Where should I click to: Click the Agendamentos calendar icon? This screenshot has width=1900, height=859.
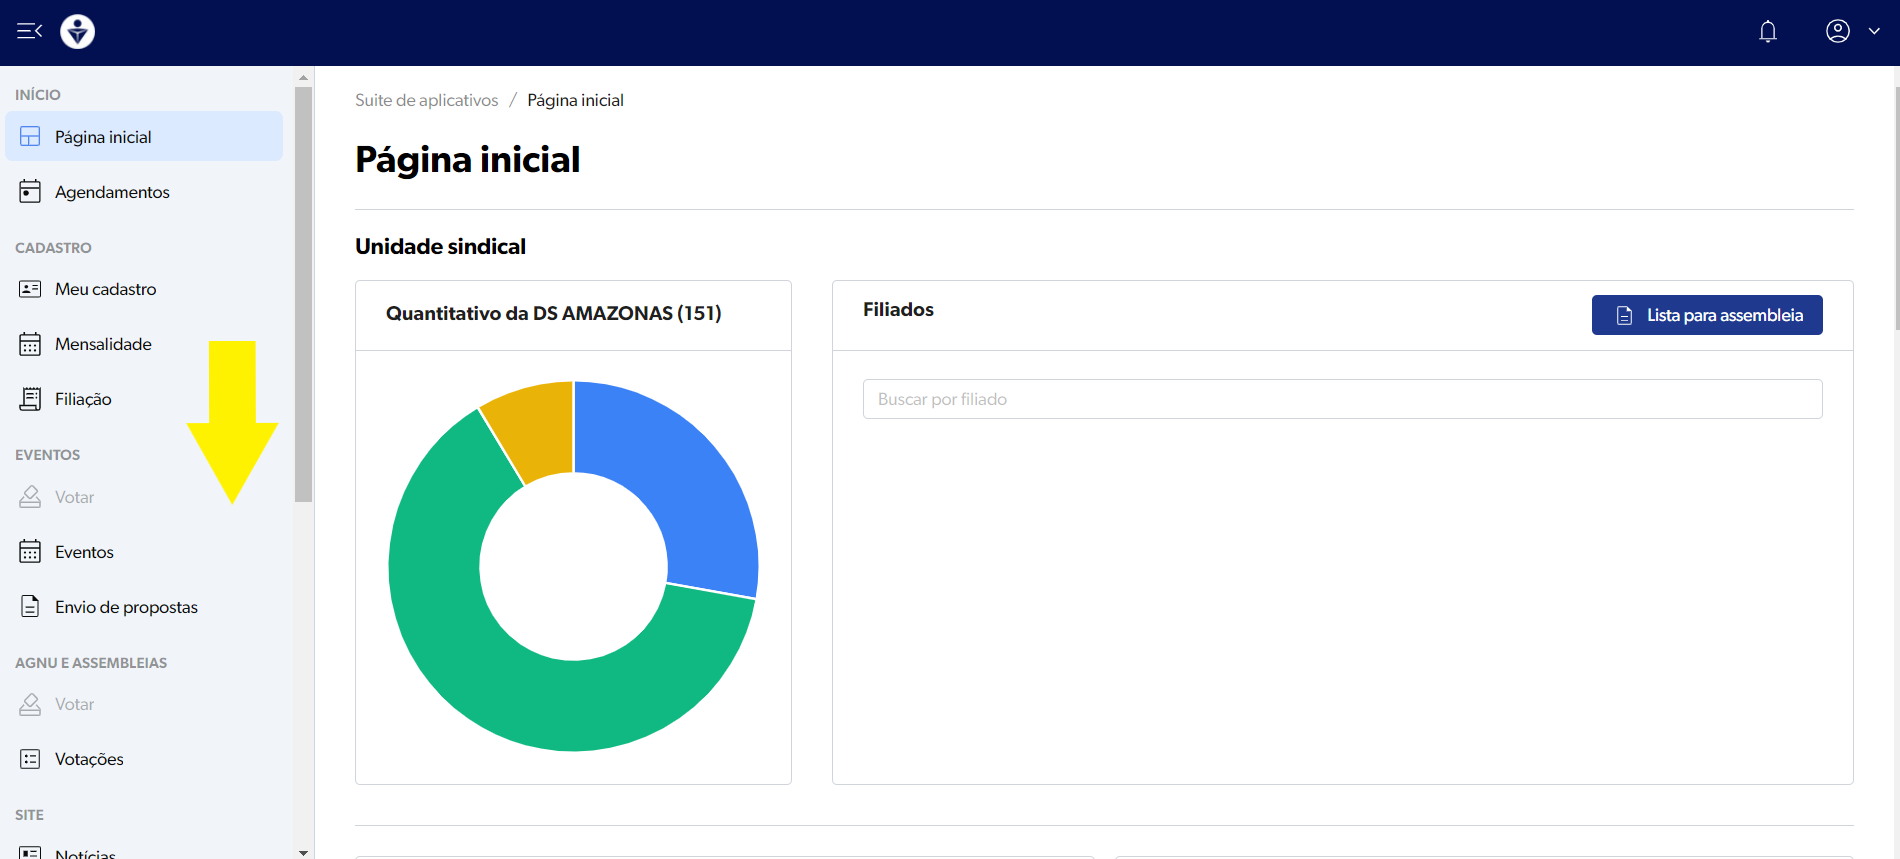point(30,192)
